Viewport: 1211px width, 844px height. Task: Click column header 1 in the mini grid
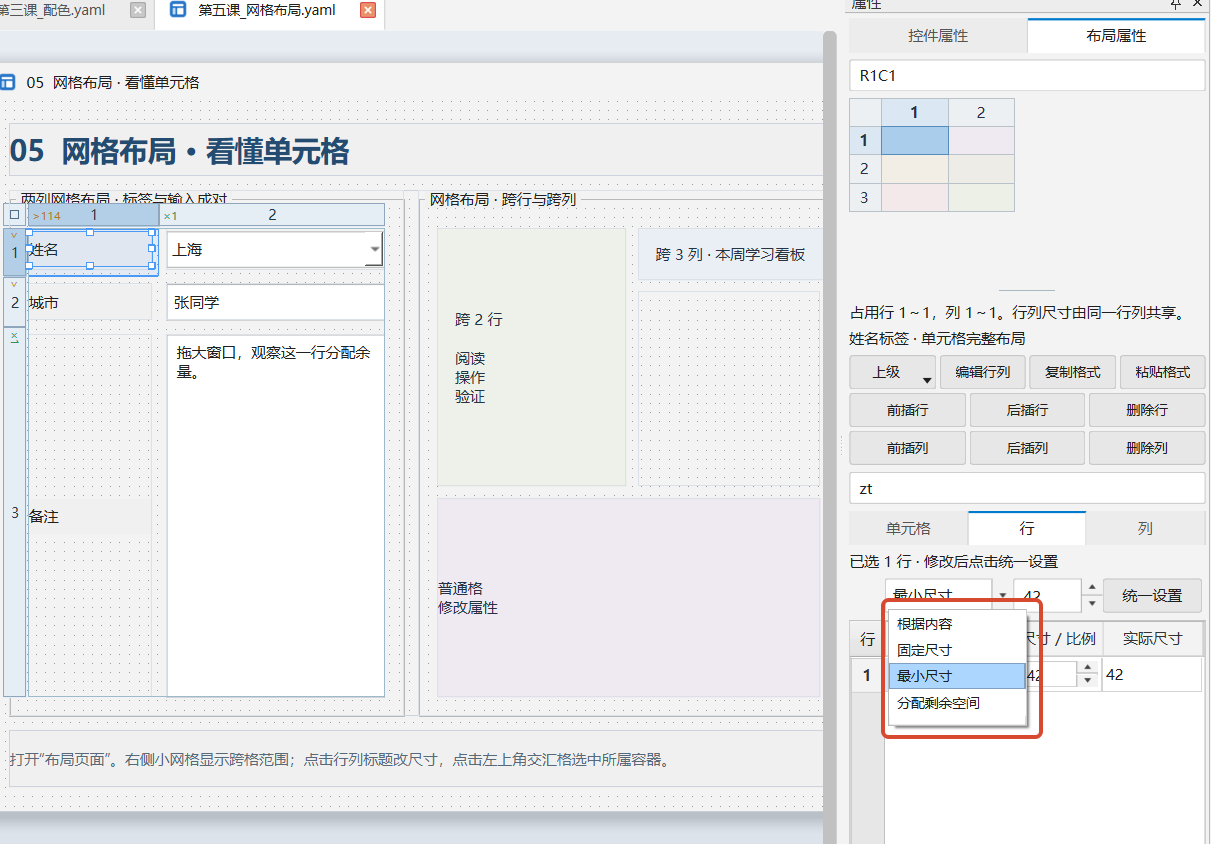pos(914,112)
